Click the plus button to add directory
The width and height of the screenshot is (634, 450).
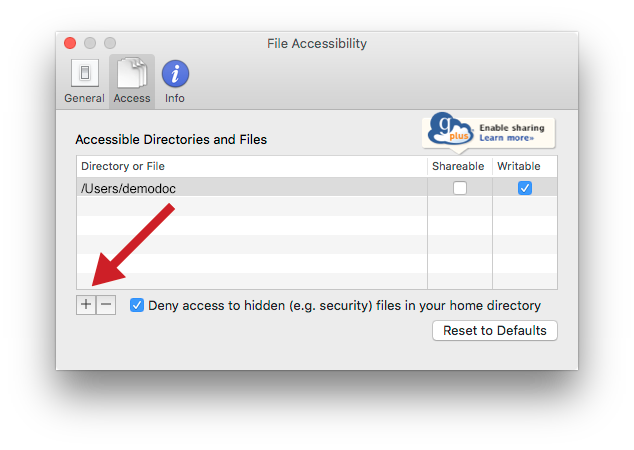(x=86, y=304)
